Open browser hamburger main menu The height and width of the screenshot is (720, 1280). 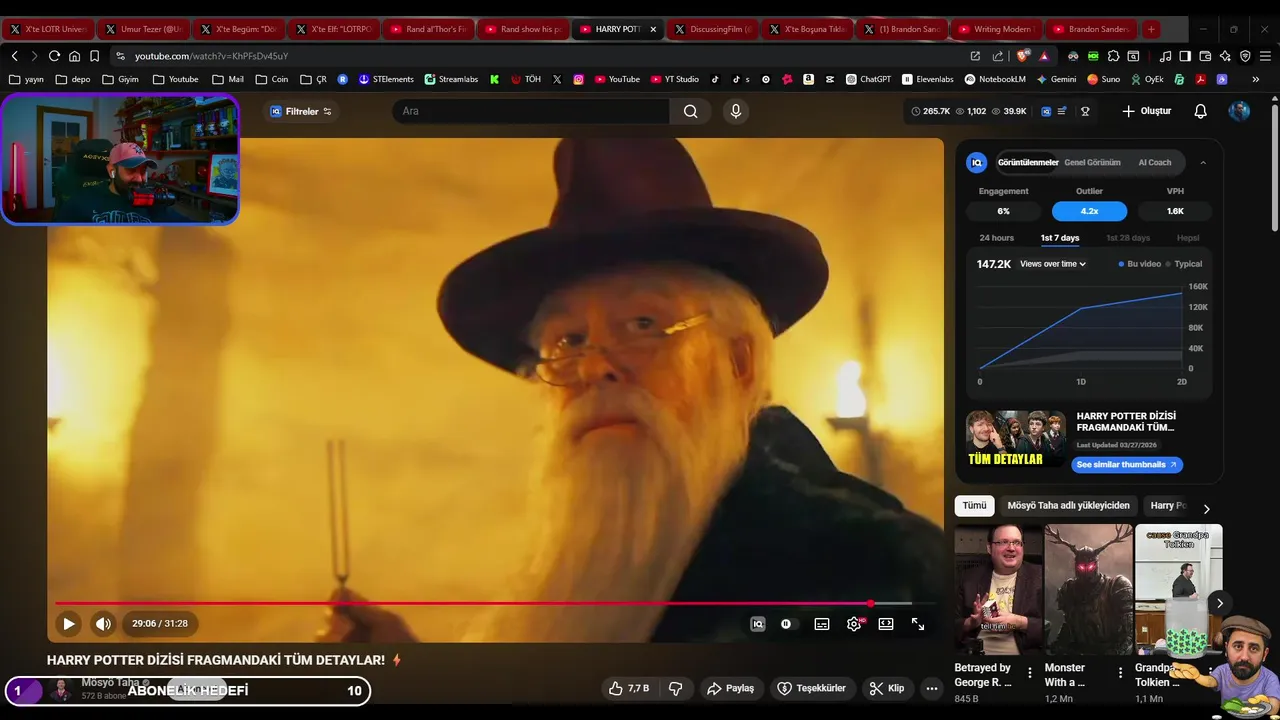pos(1265,56)
